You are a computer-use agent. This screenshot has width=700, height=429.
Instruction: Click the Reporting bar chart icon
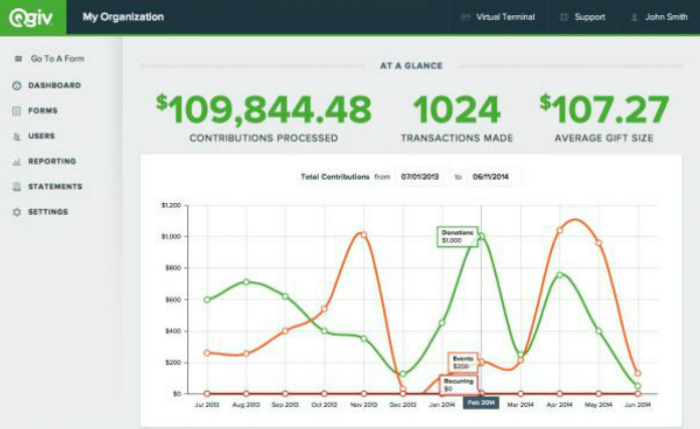pyautogui.click(x=16, y=162)
